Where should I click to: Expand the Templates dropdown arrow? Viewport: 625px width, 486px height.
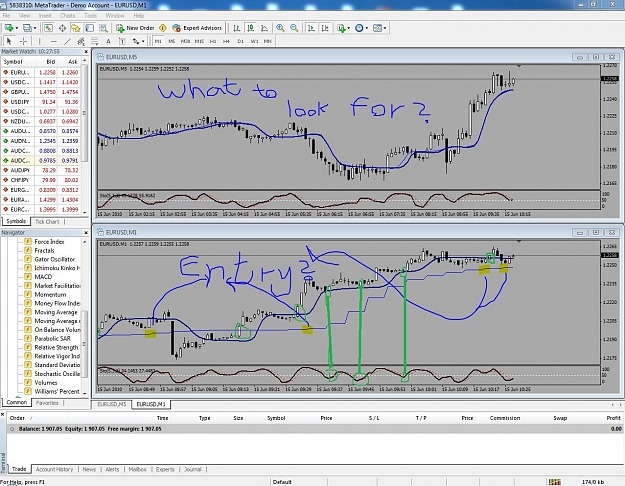point(385,28)
